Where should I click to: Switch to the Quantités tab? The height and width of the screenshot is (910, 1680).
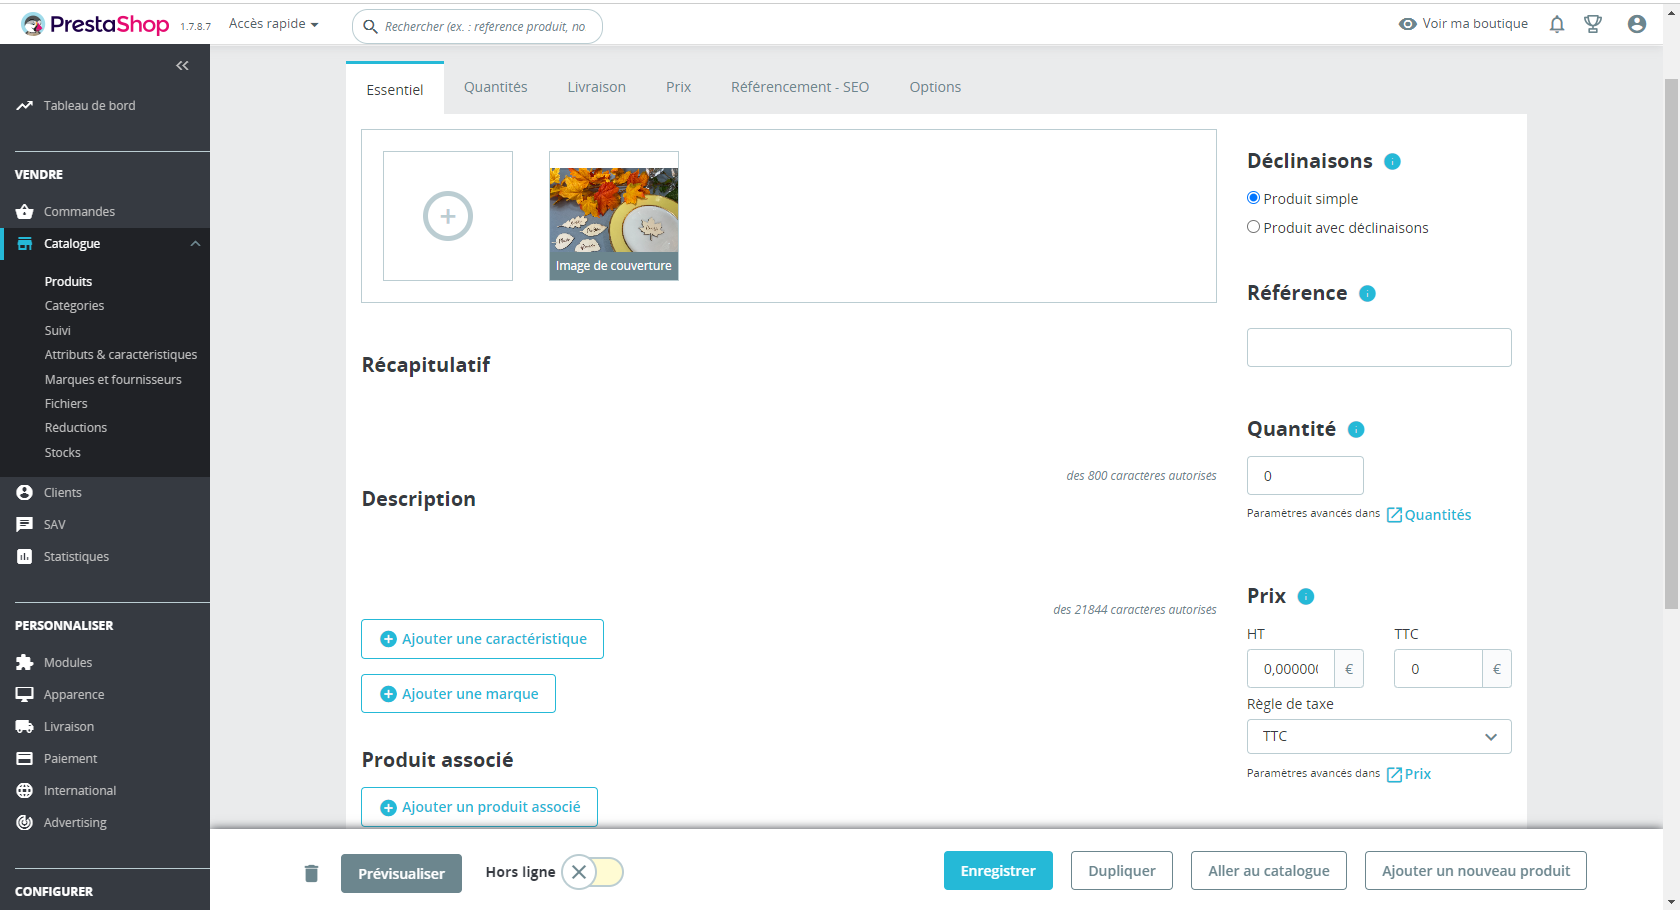tap(496, 88)
